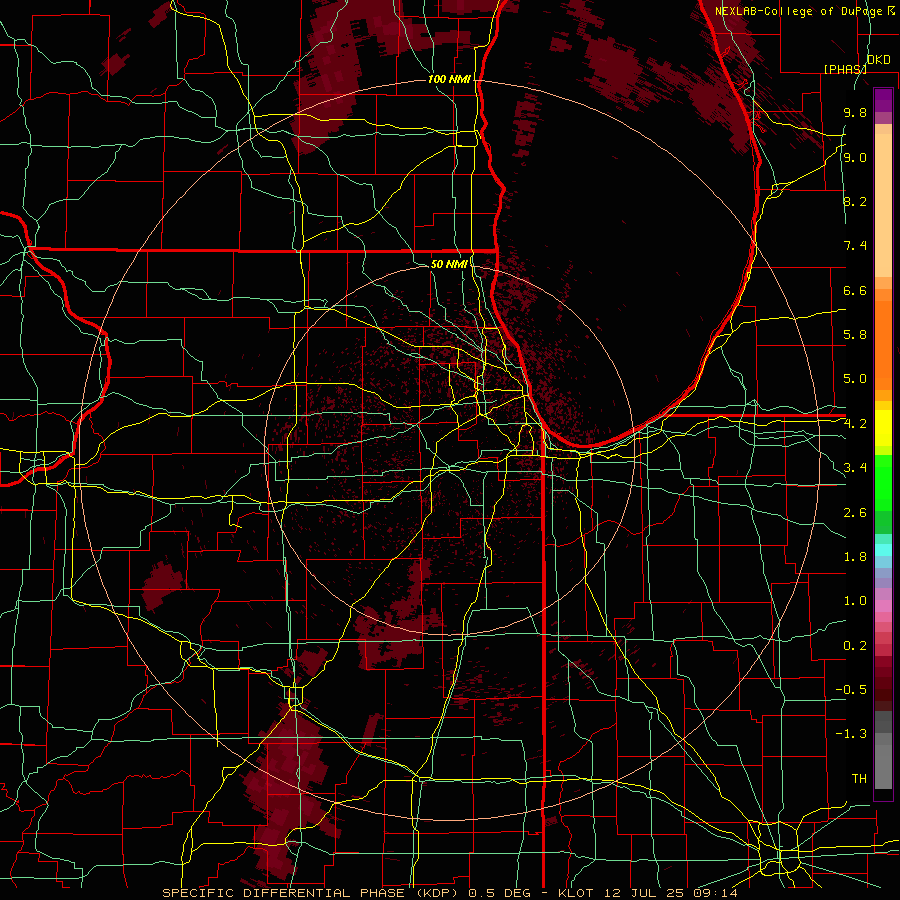Viewport: 900px width, 900px height.
Task: Click the DKD label near the scale
Action: 878,59
